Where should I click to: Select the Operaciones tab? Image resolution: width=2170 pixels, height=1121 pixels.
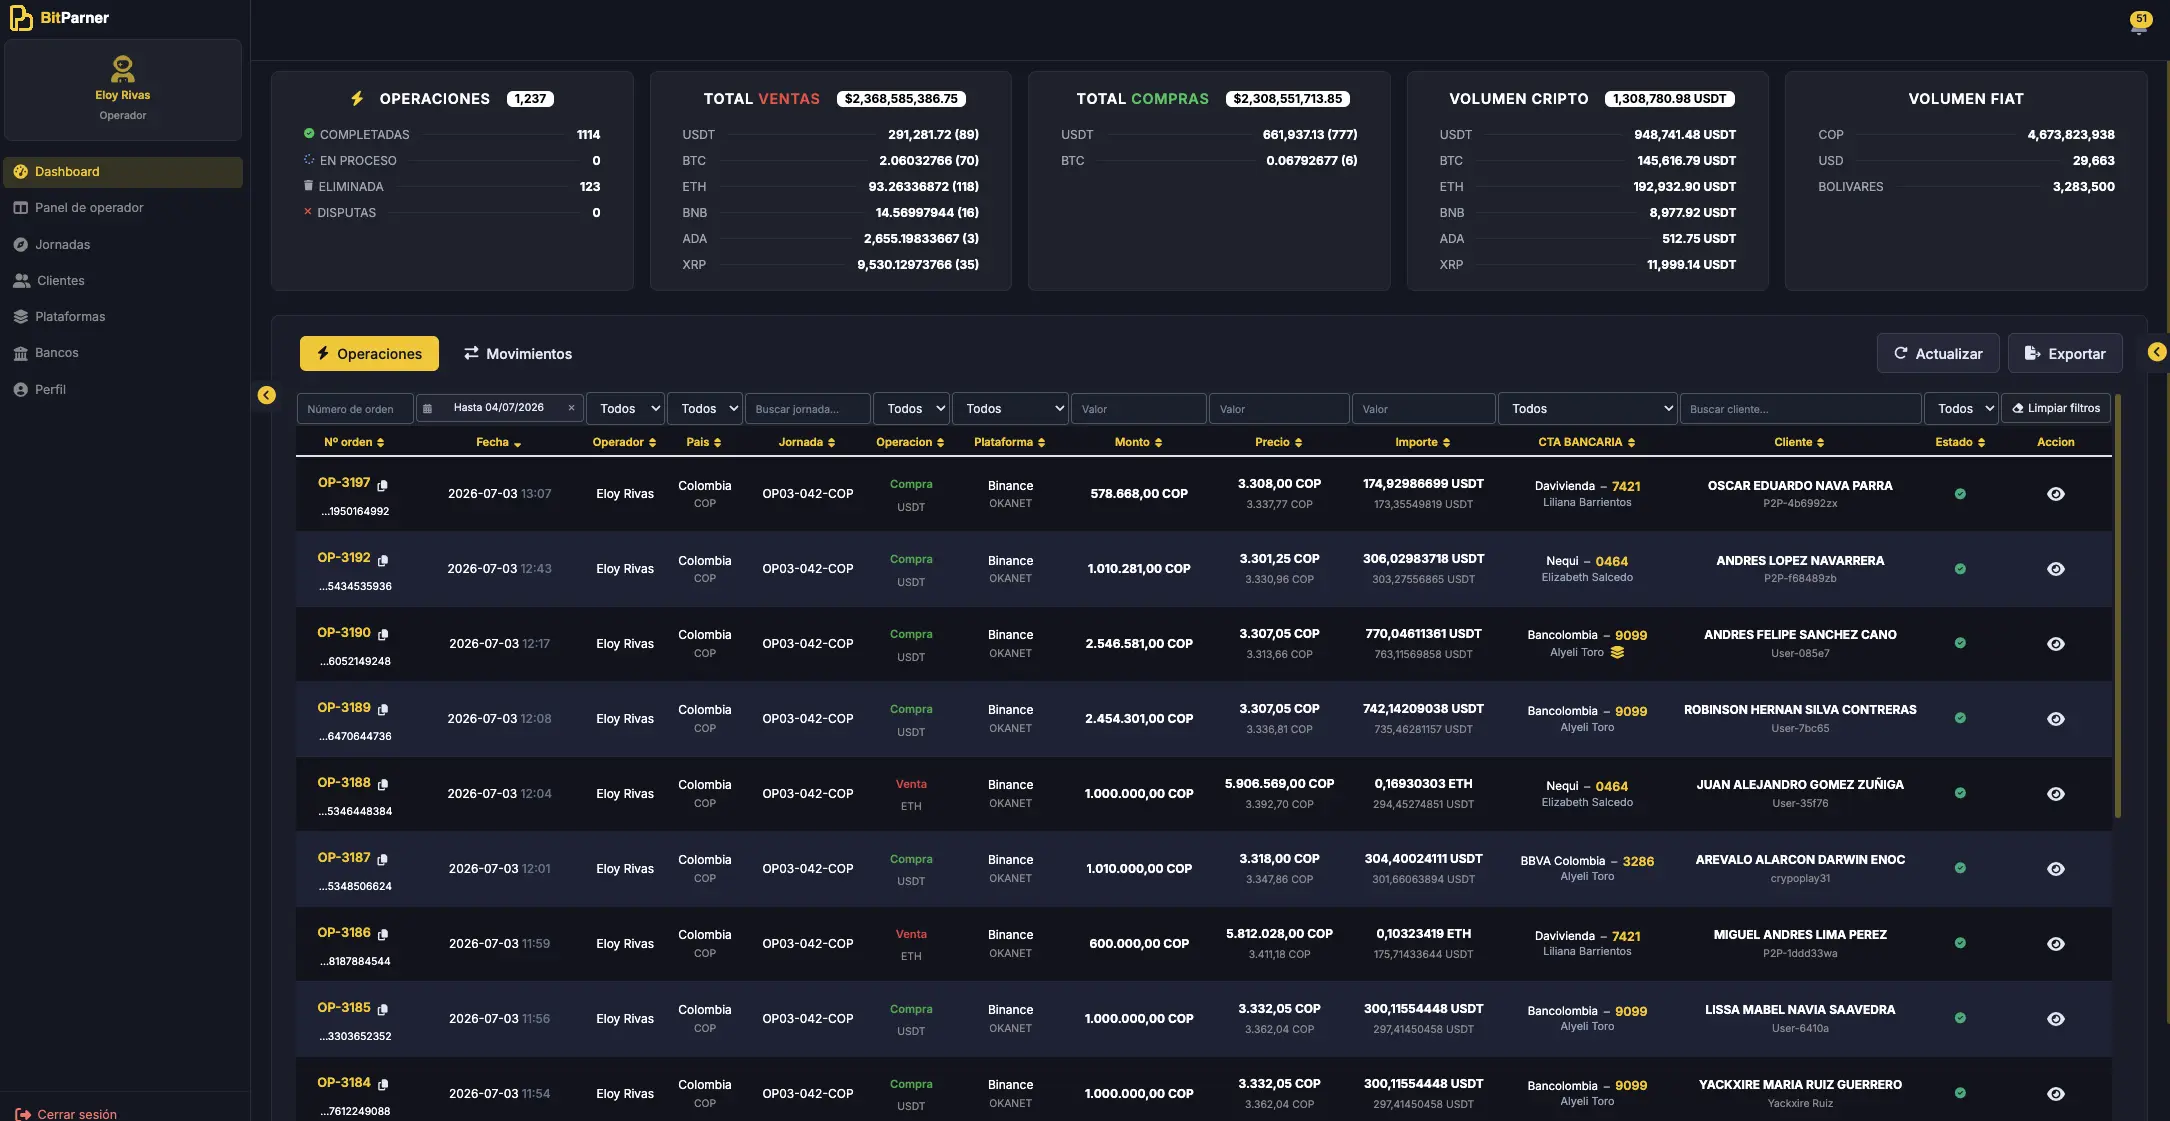click(x=369, y=354)
